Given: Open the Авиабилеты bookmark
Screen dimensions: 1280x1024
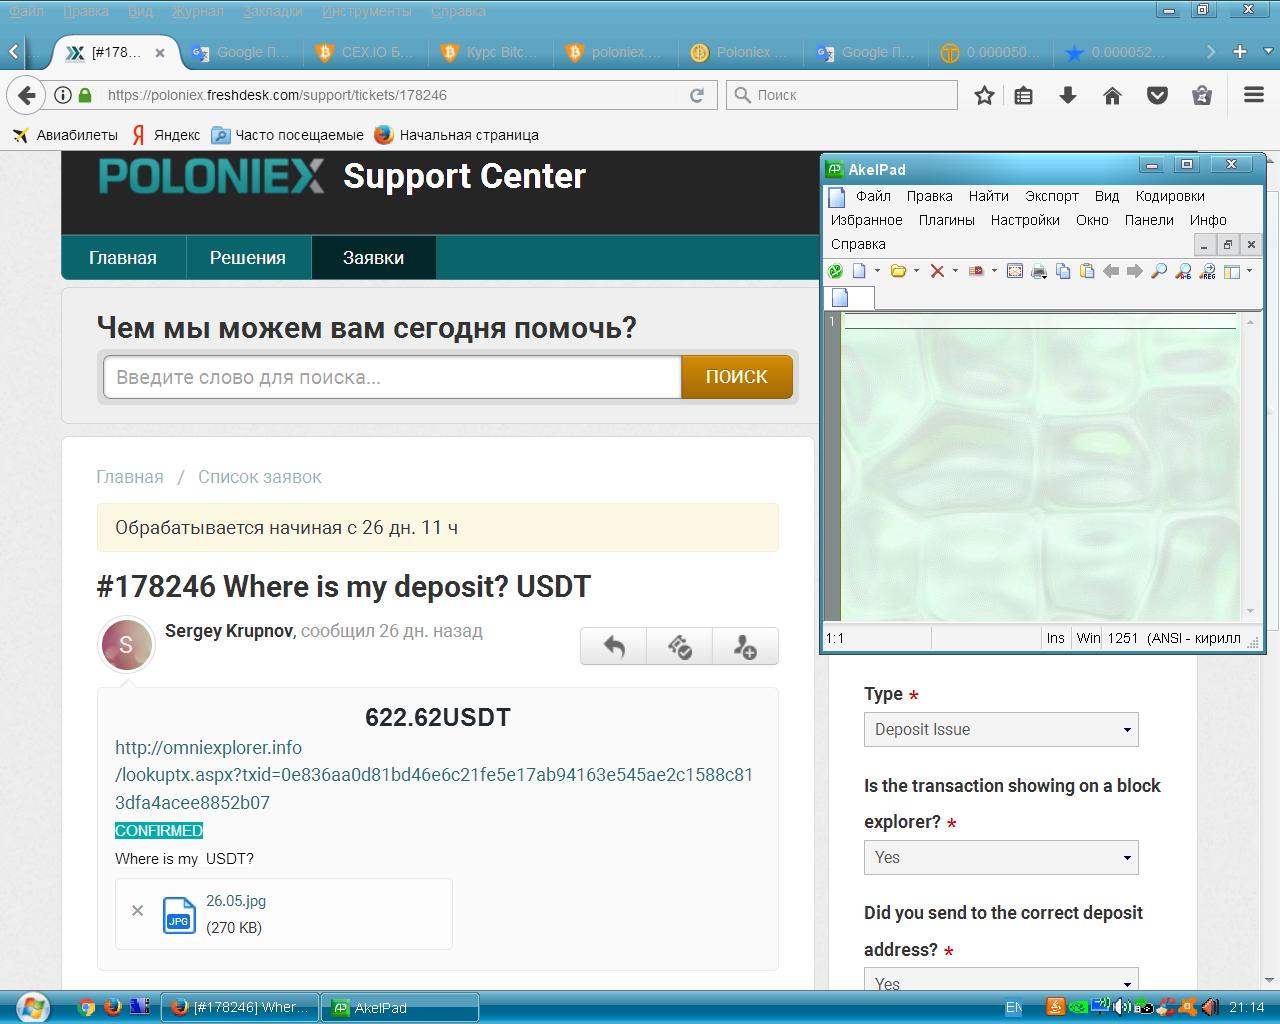Looking at the screenshot, I should pos(66,135).
